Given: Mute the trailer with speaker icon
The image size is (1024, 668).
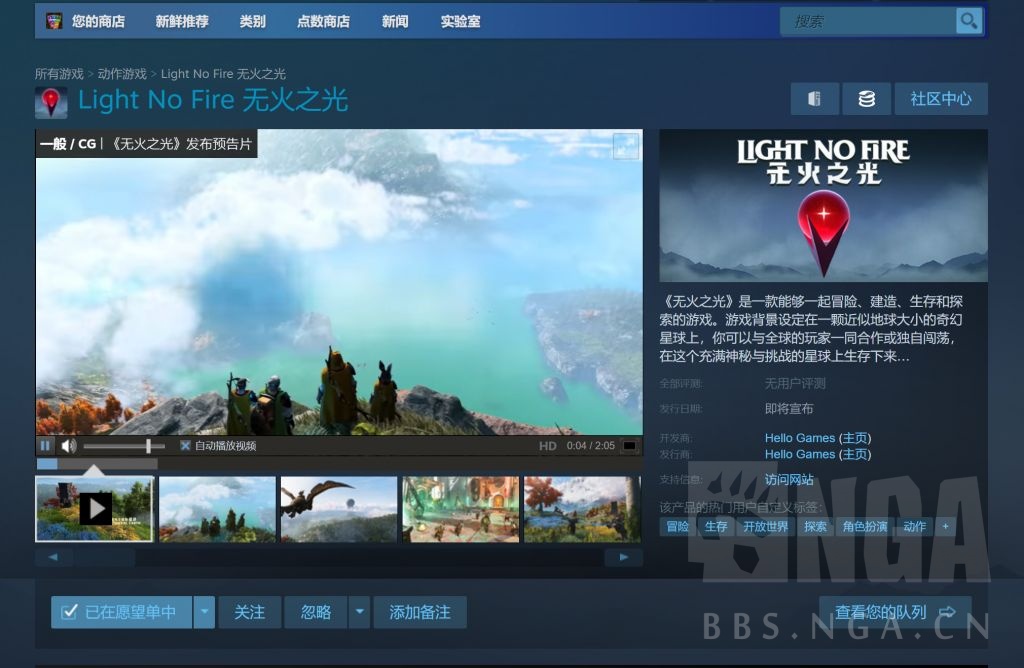Looking at the screenshot, I should pyautogui.click(x=69, y=445).
